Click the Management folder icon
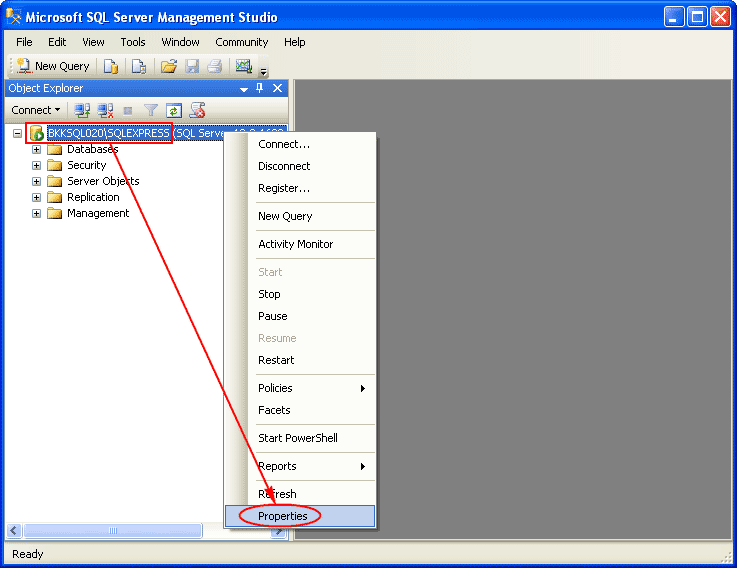The image size is (737, 568). pos(55,213)
